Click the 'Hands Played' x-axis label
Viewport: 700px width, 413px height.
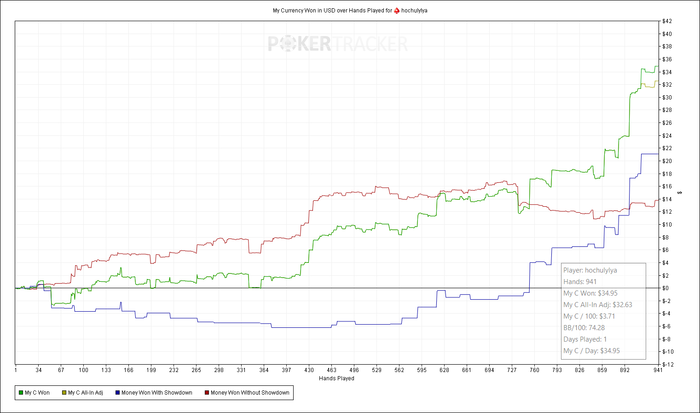337,379
